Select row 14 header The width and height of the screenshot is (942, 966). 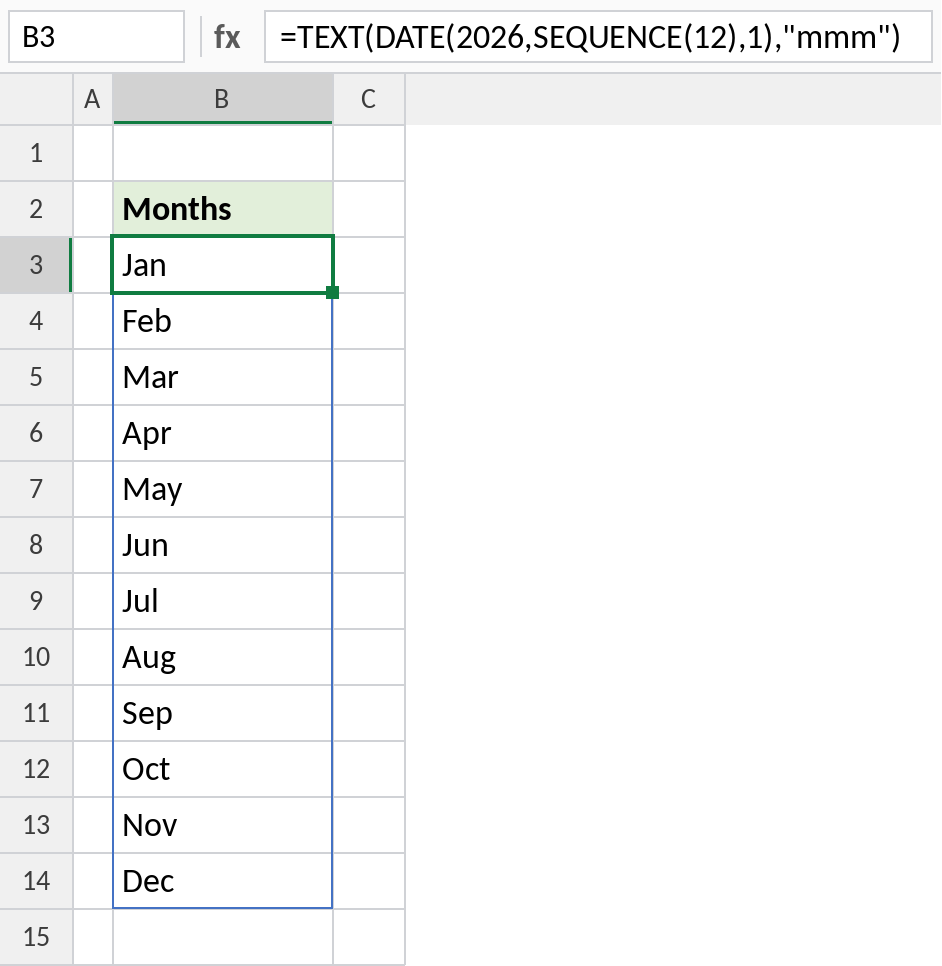[x=36, y=882]
